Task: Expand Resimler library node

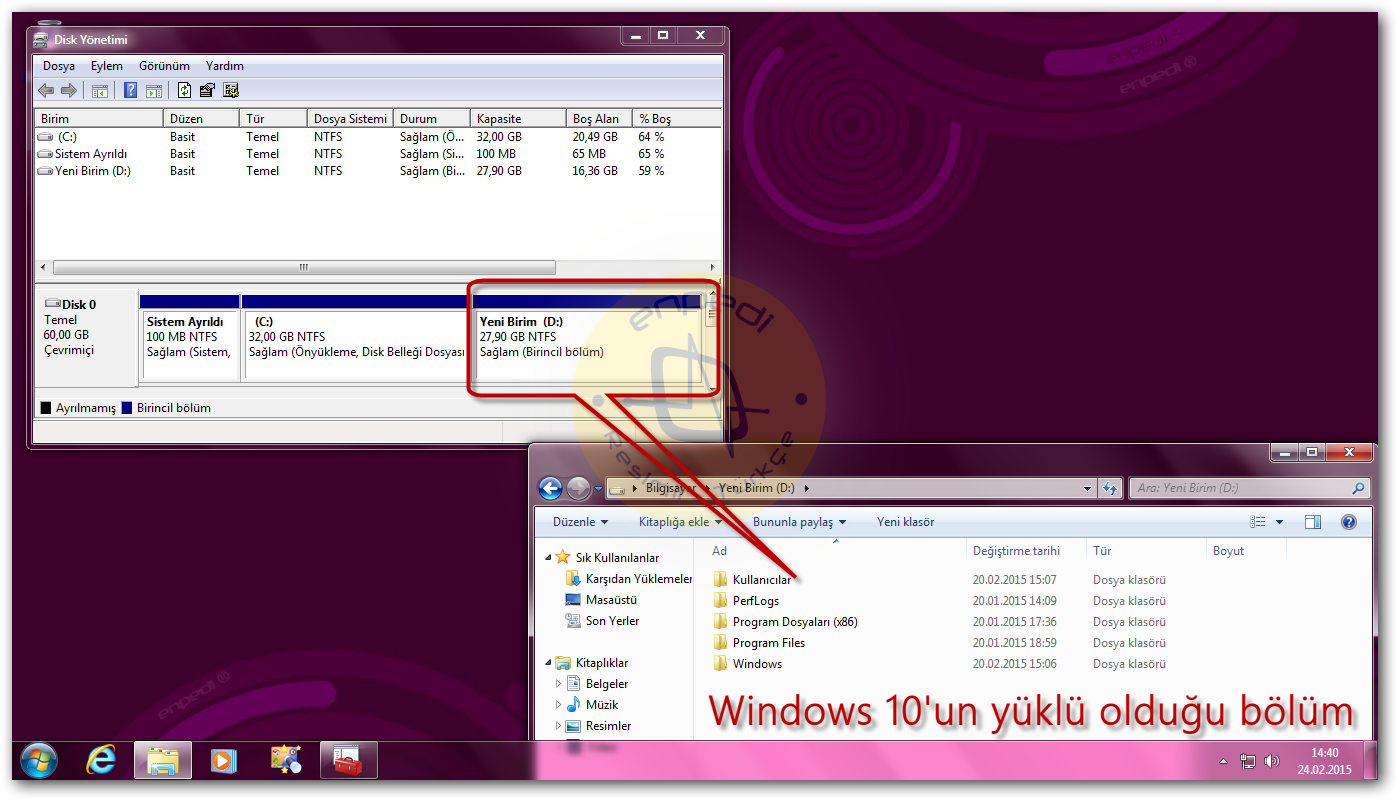Action: click(559, 726)
